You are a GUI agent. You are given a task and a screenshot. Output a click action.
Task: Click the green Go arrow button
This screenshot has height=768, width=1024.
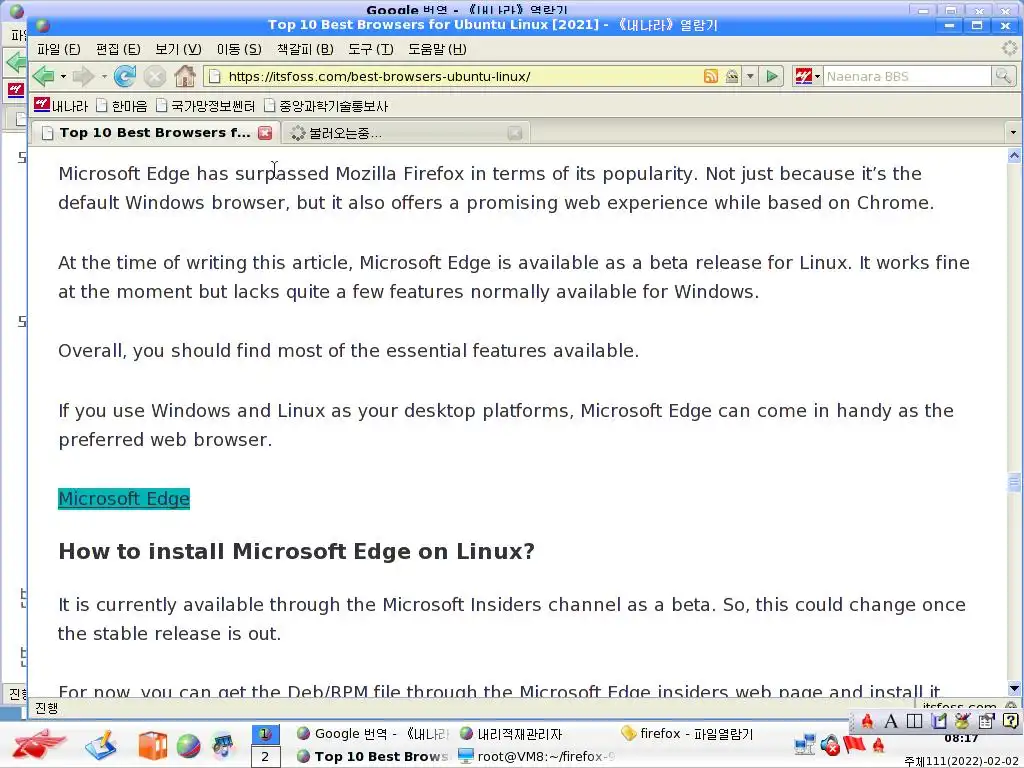[x=772, y=76]
